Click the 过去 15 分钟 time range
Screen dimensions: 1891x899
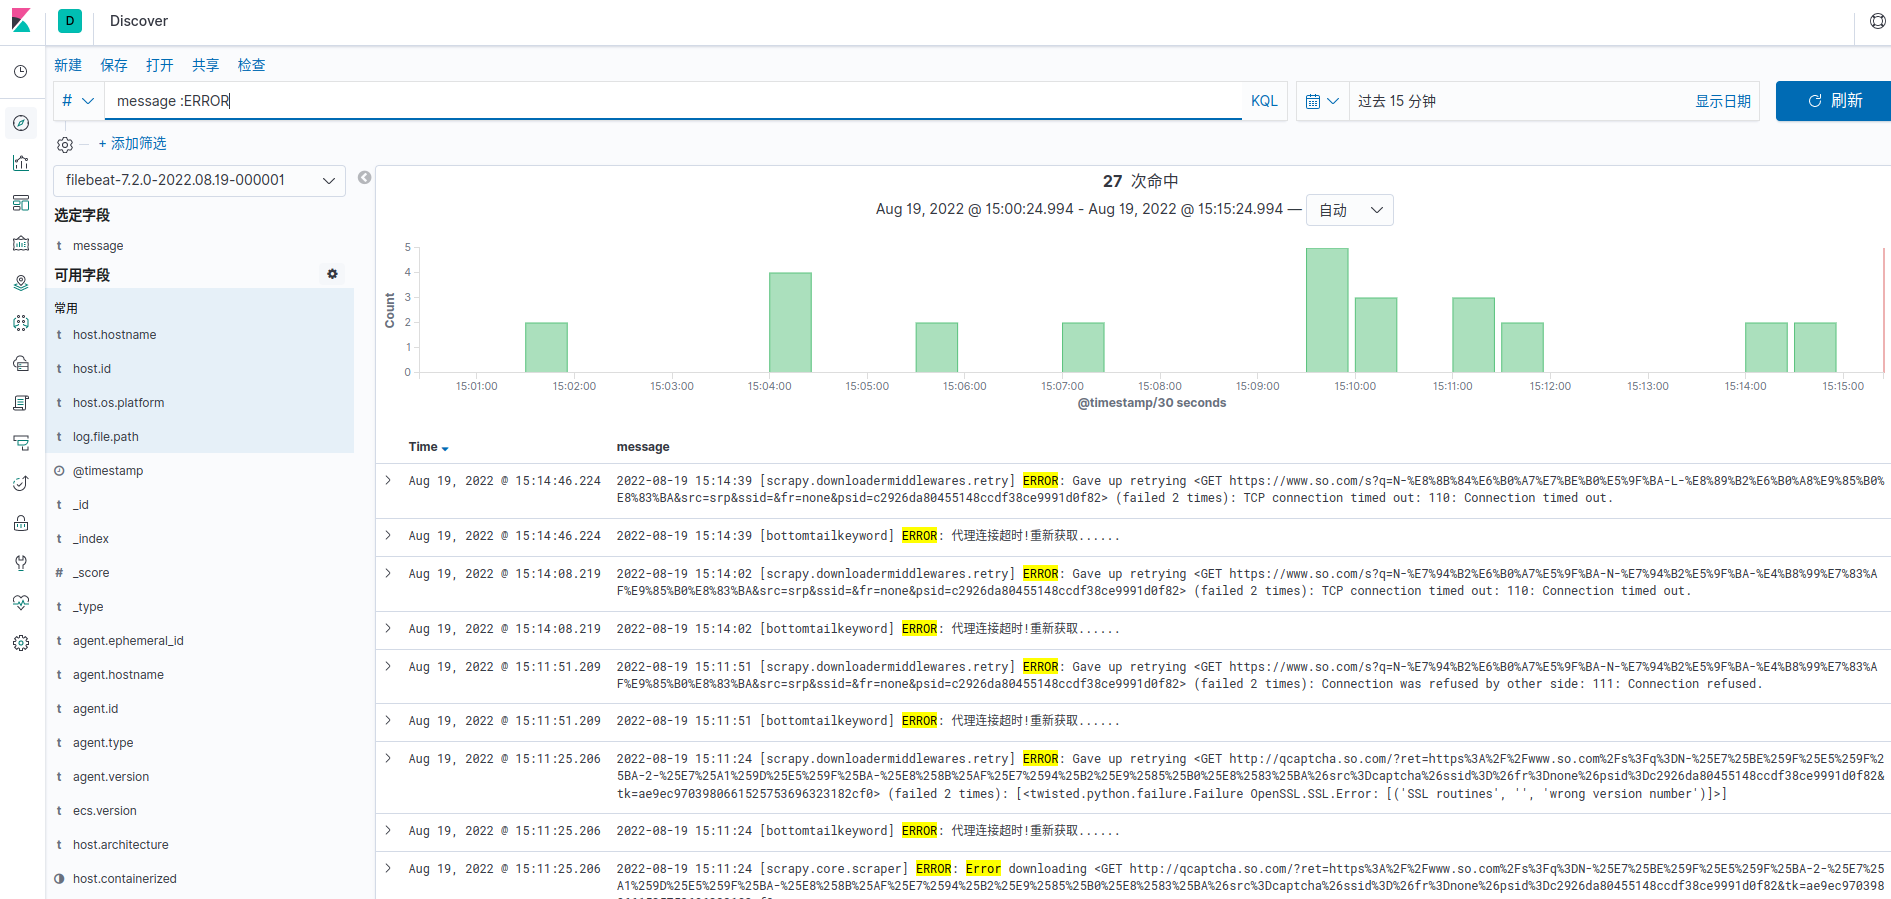click(1397, 101)
